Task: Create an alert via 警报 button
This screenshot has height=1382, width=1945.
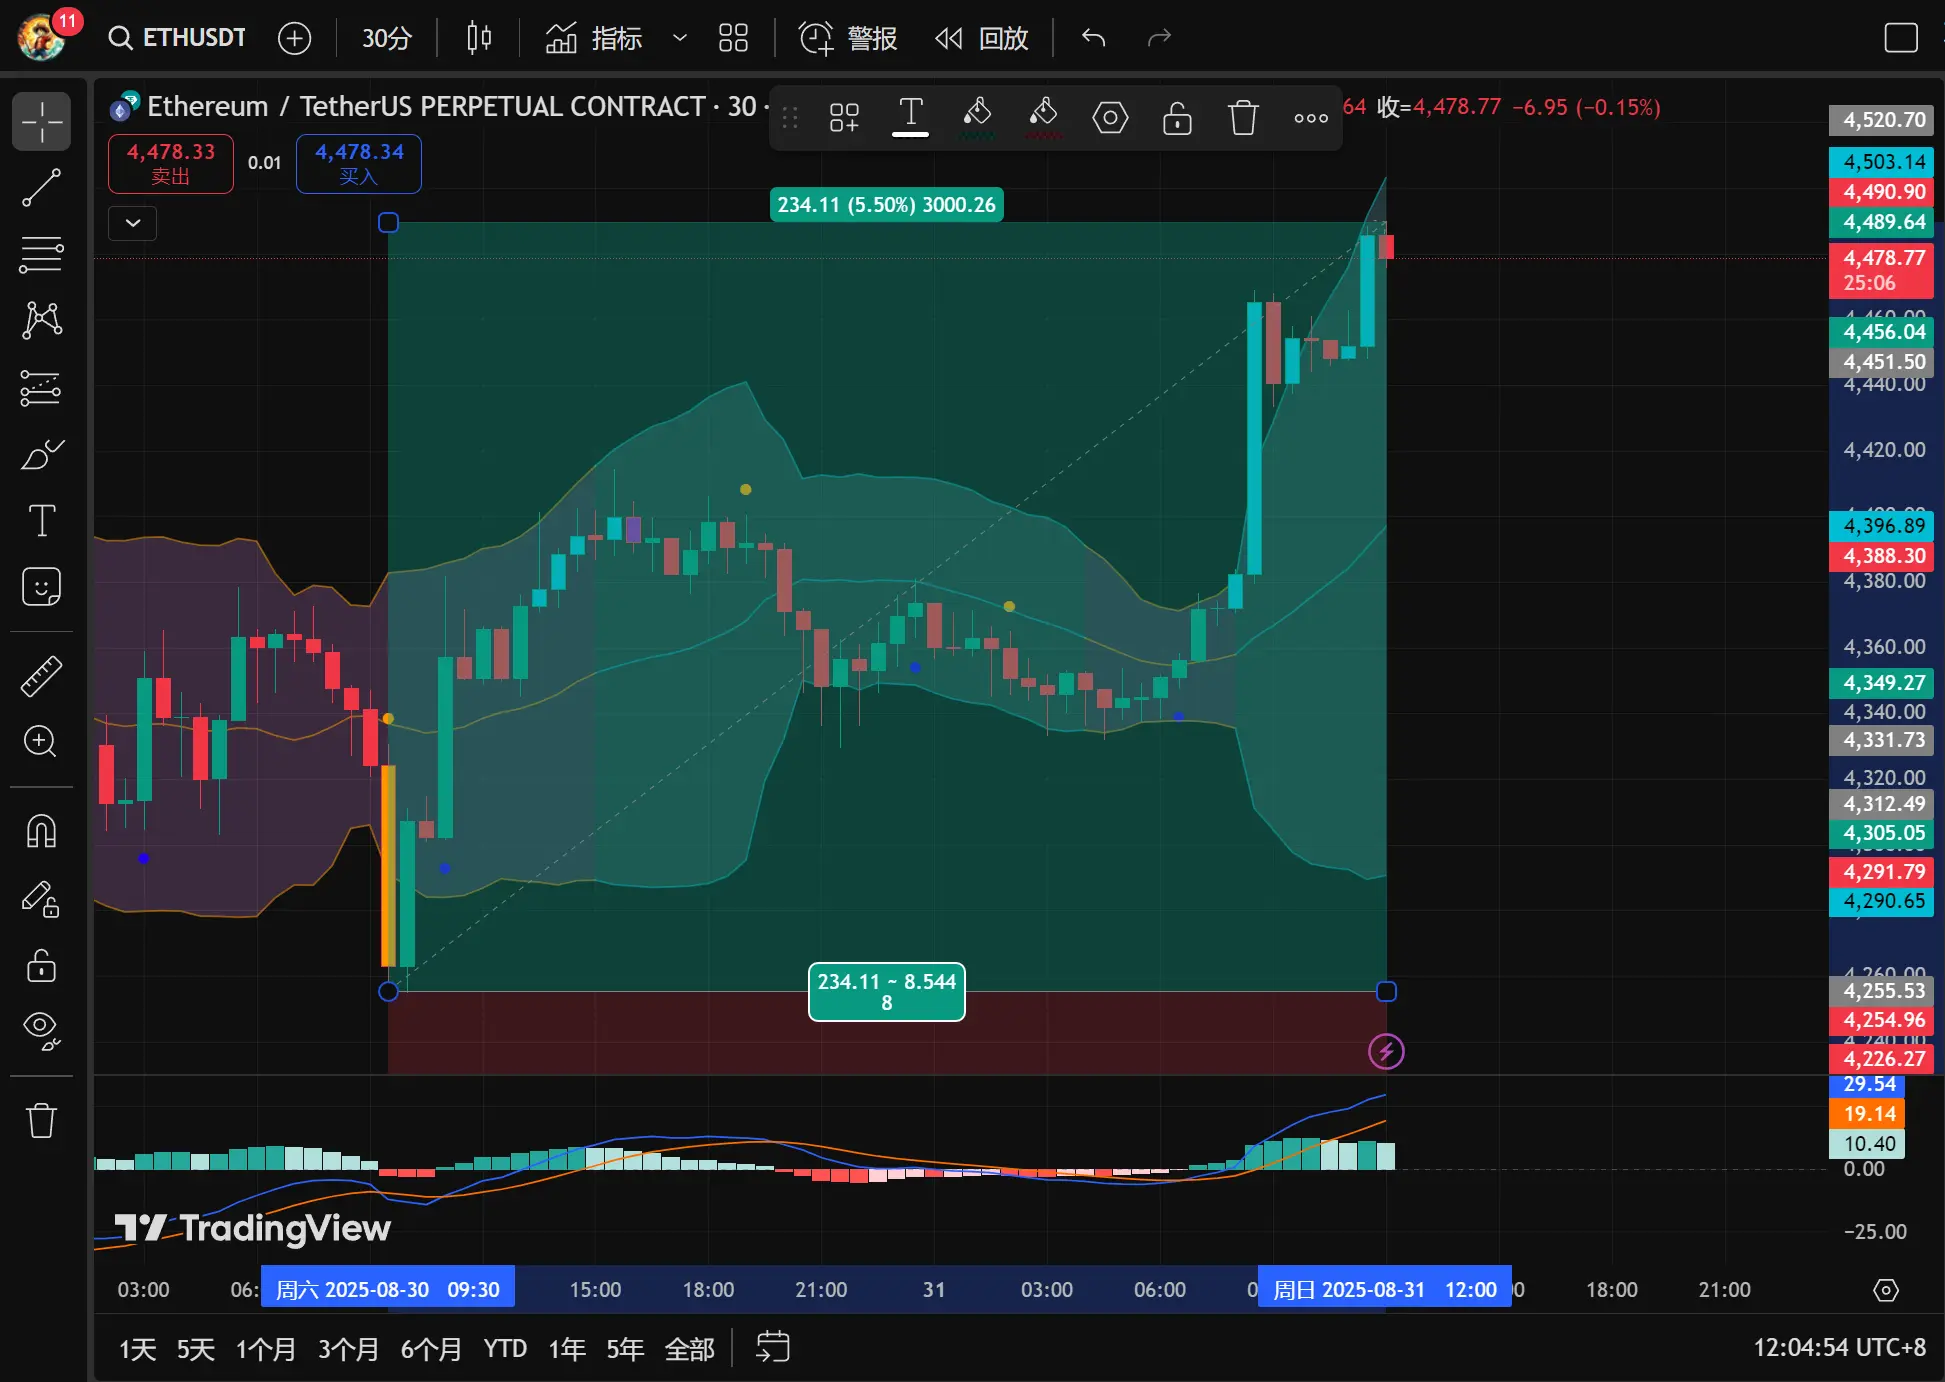Action: click(847, 38)
